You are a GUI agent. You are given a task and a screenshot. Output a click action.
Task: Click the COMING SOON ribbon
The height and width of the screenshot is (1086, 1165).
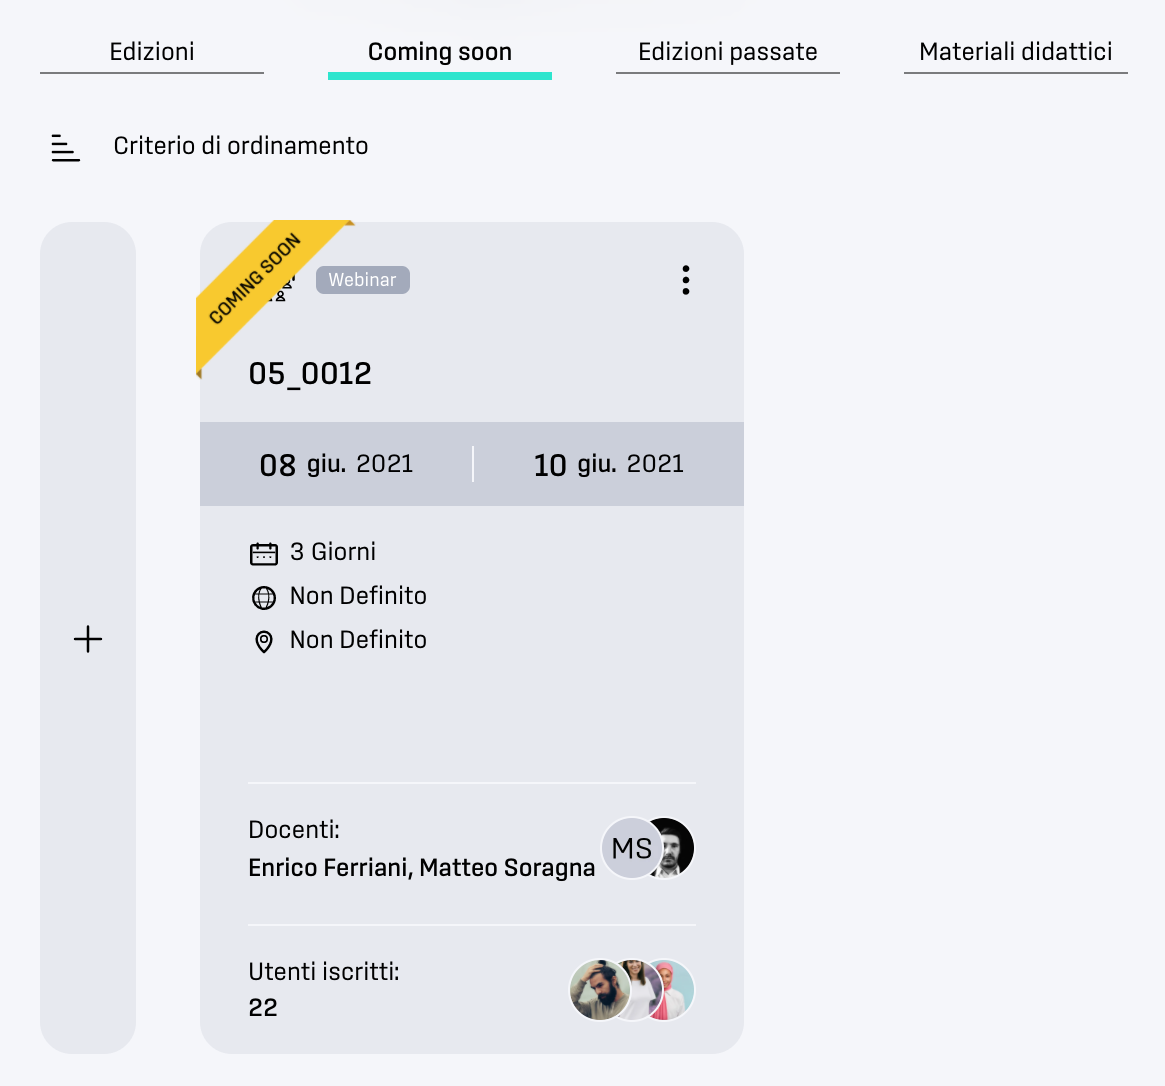(x=256, y=279)
